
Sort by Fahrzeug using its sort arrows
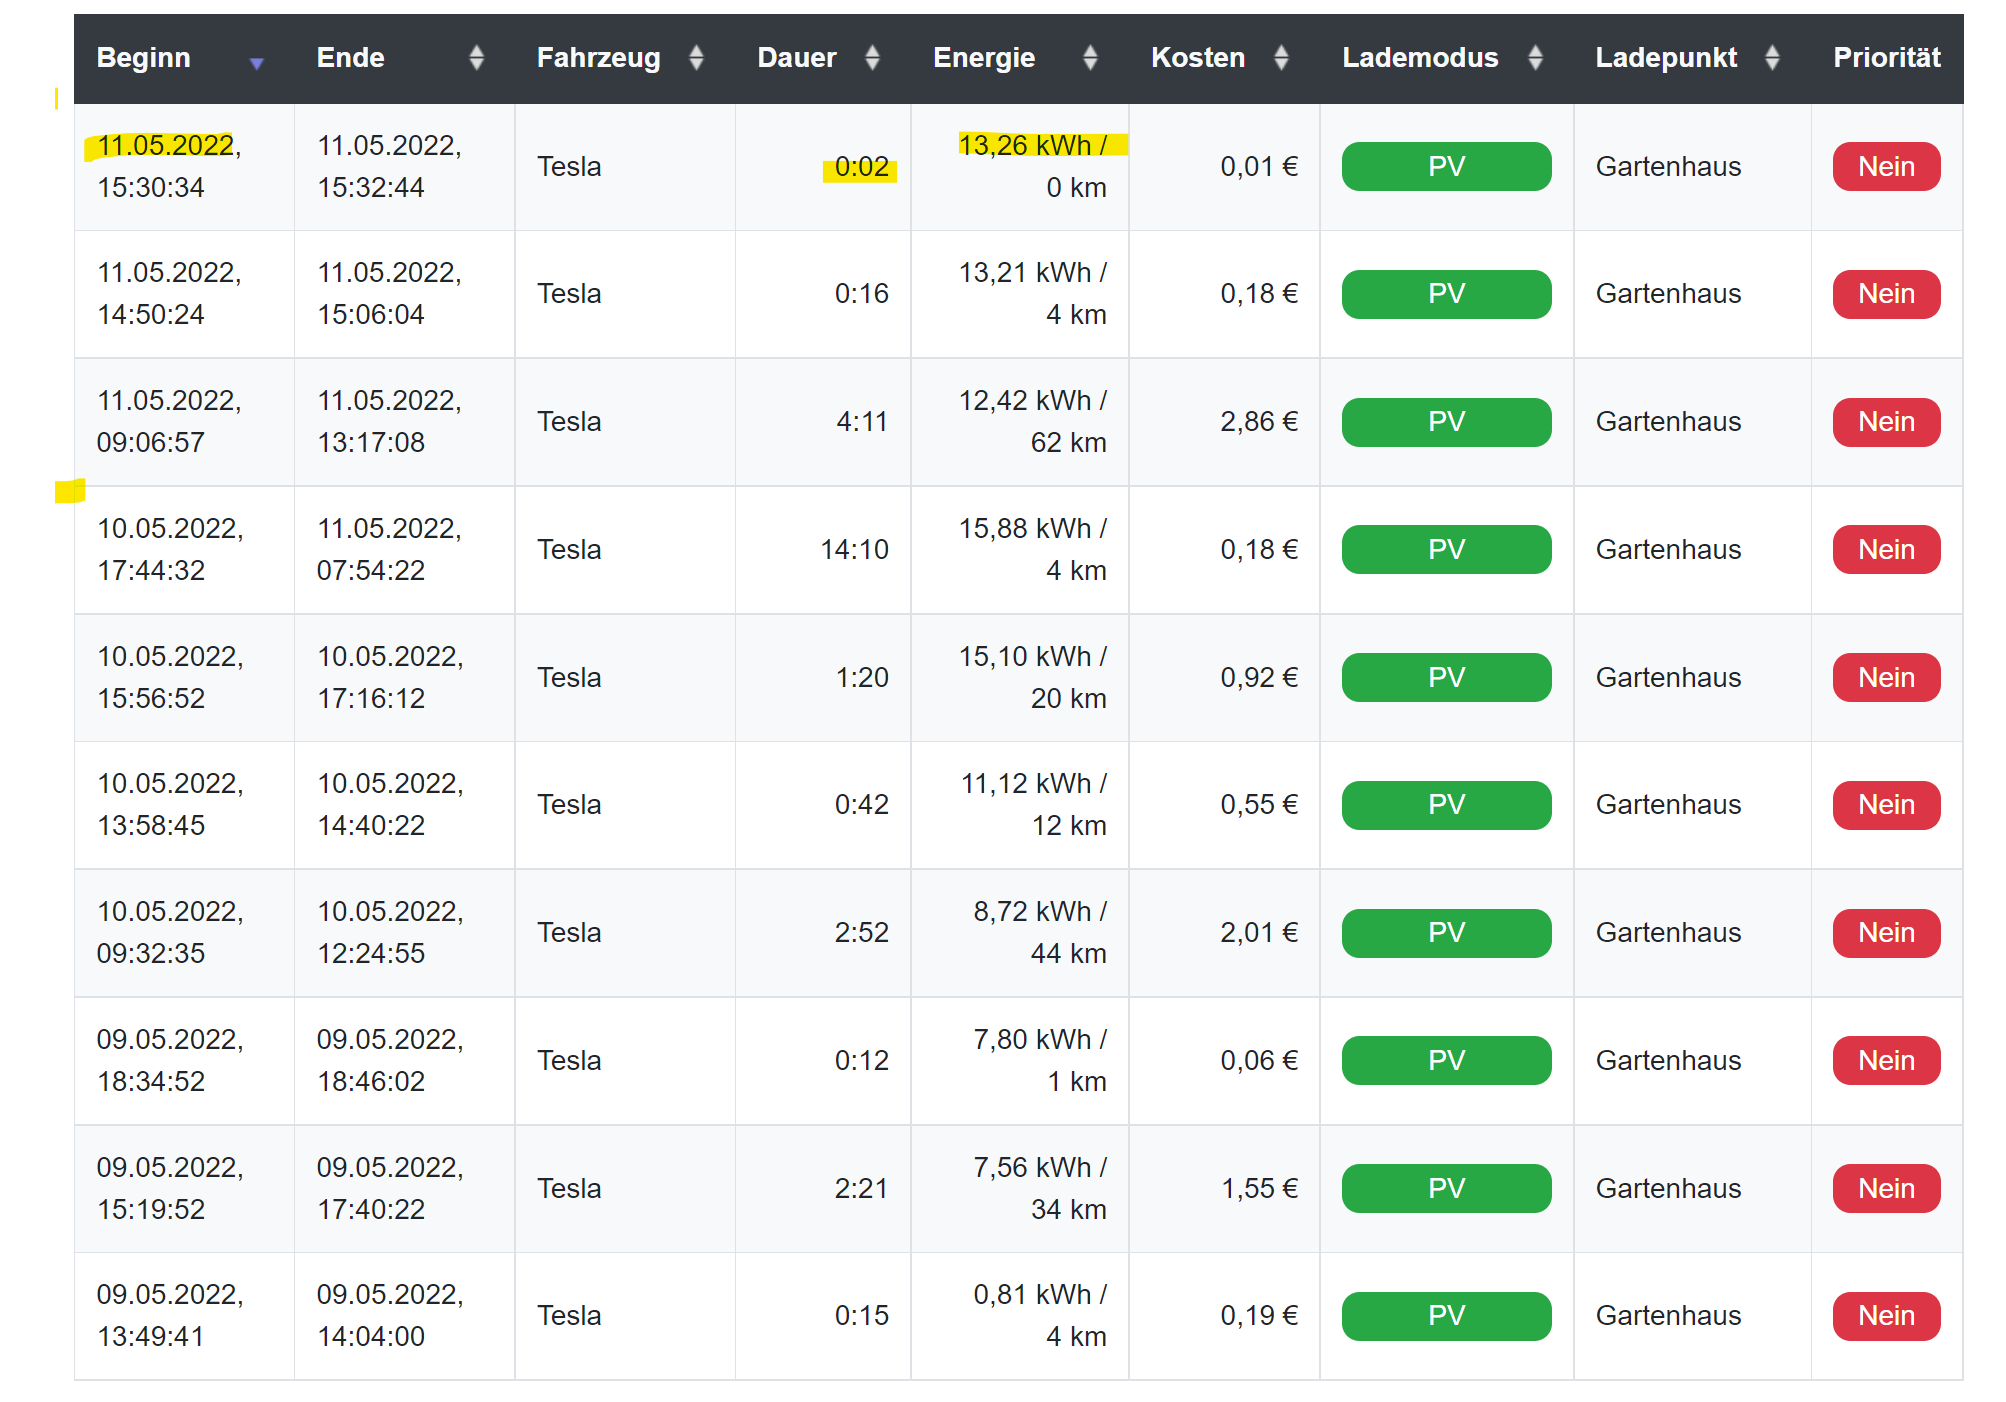696,58
